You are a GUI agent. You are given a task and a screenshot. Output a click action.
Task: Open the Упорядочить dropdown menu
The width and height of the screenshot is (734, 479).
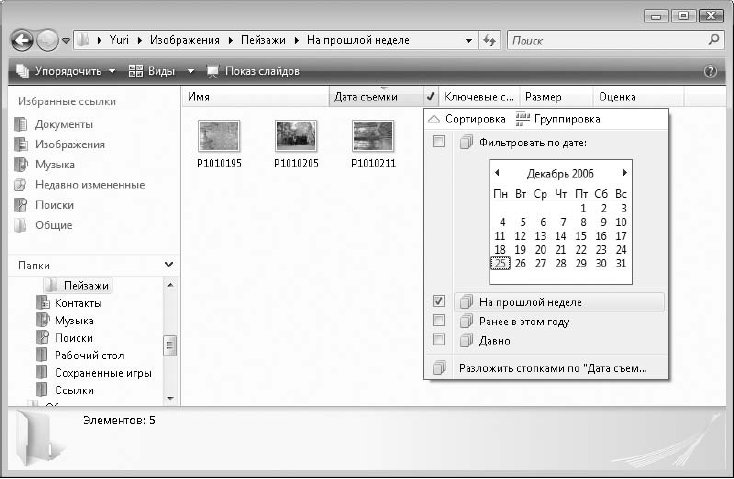(66, 72)
